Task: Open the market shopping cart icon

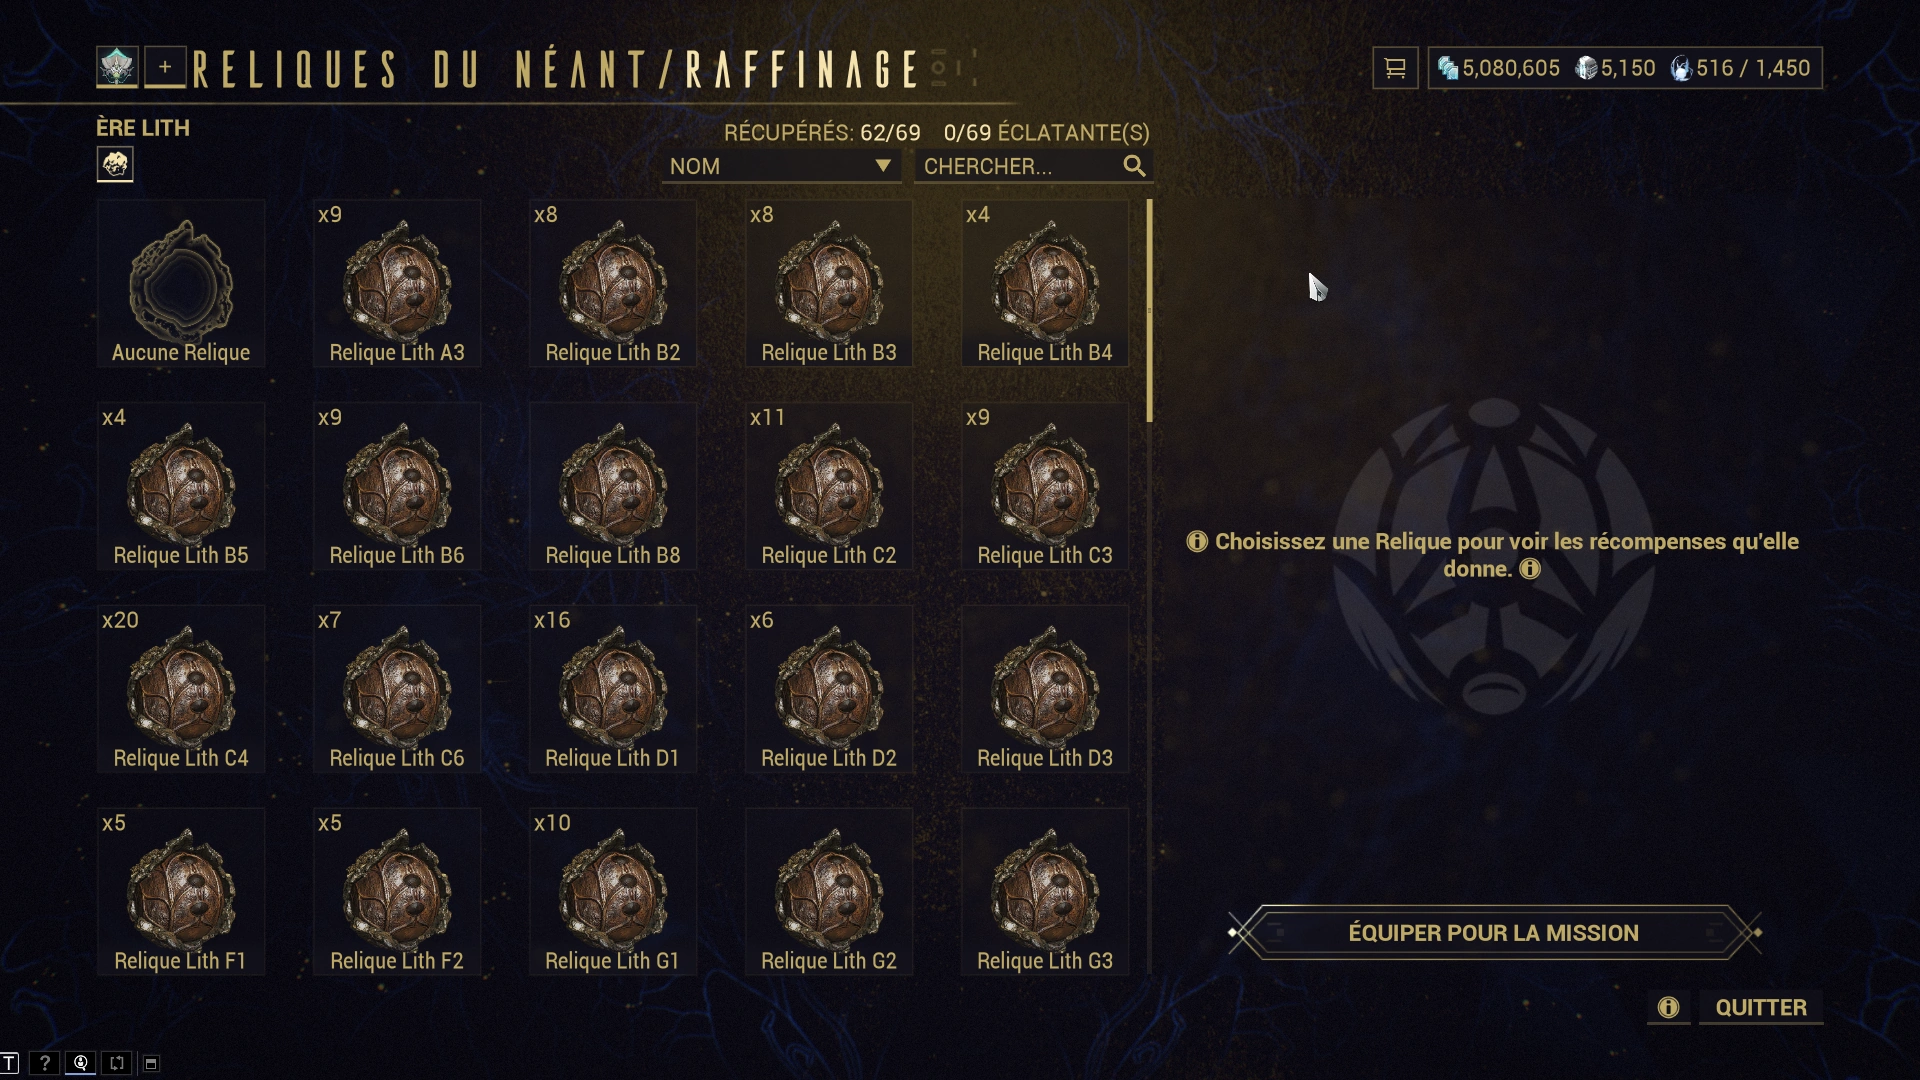Action: [1395, 68]
